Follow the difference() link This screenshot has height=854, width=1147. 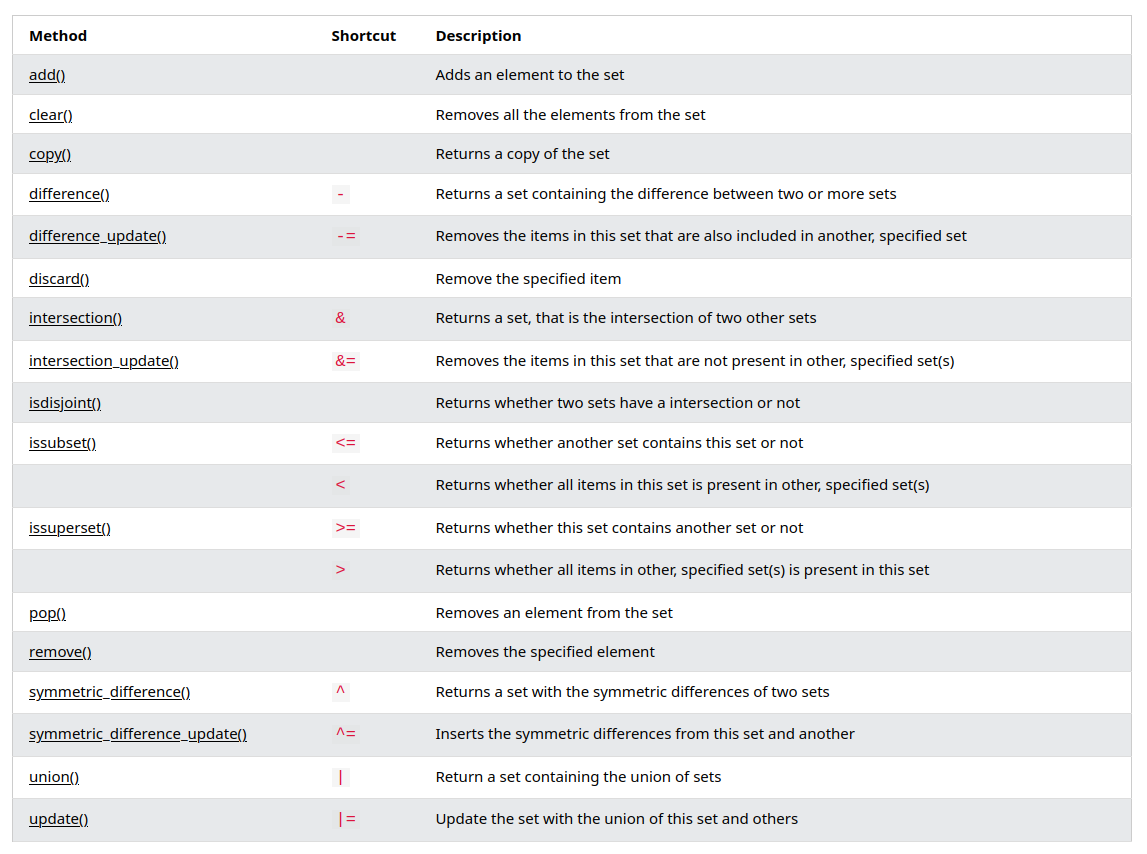pyautogui.click(x=69, y=194)
